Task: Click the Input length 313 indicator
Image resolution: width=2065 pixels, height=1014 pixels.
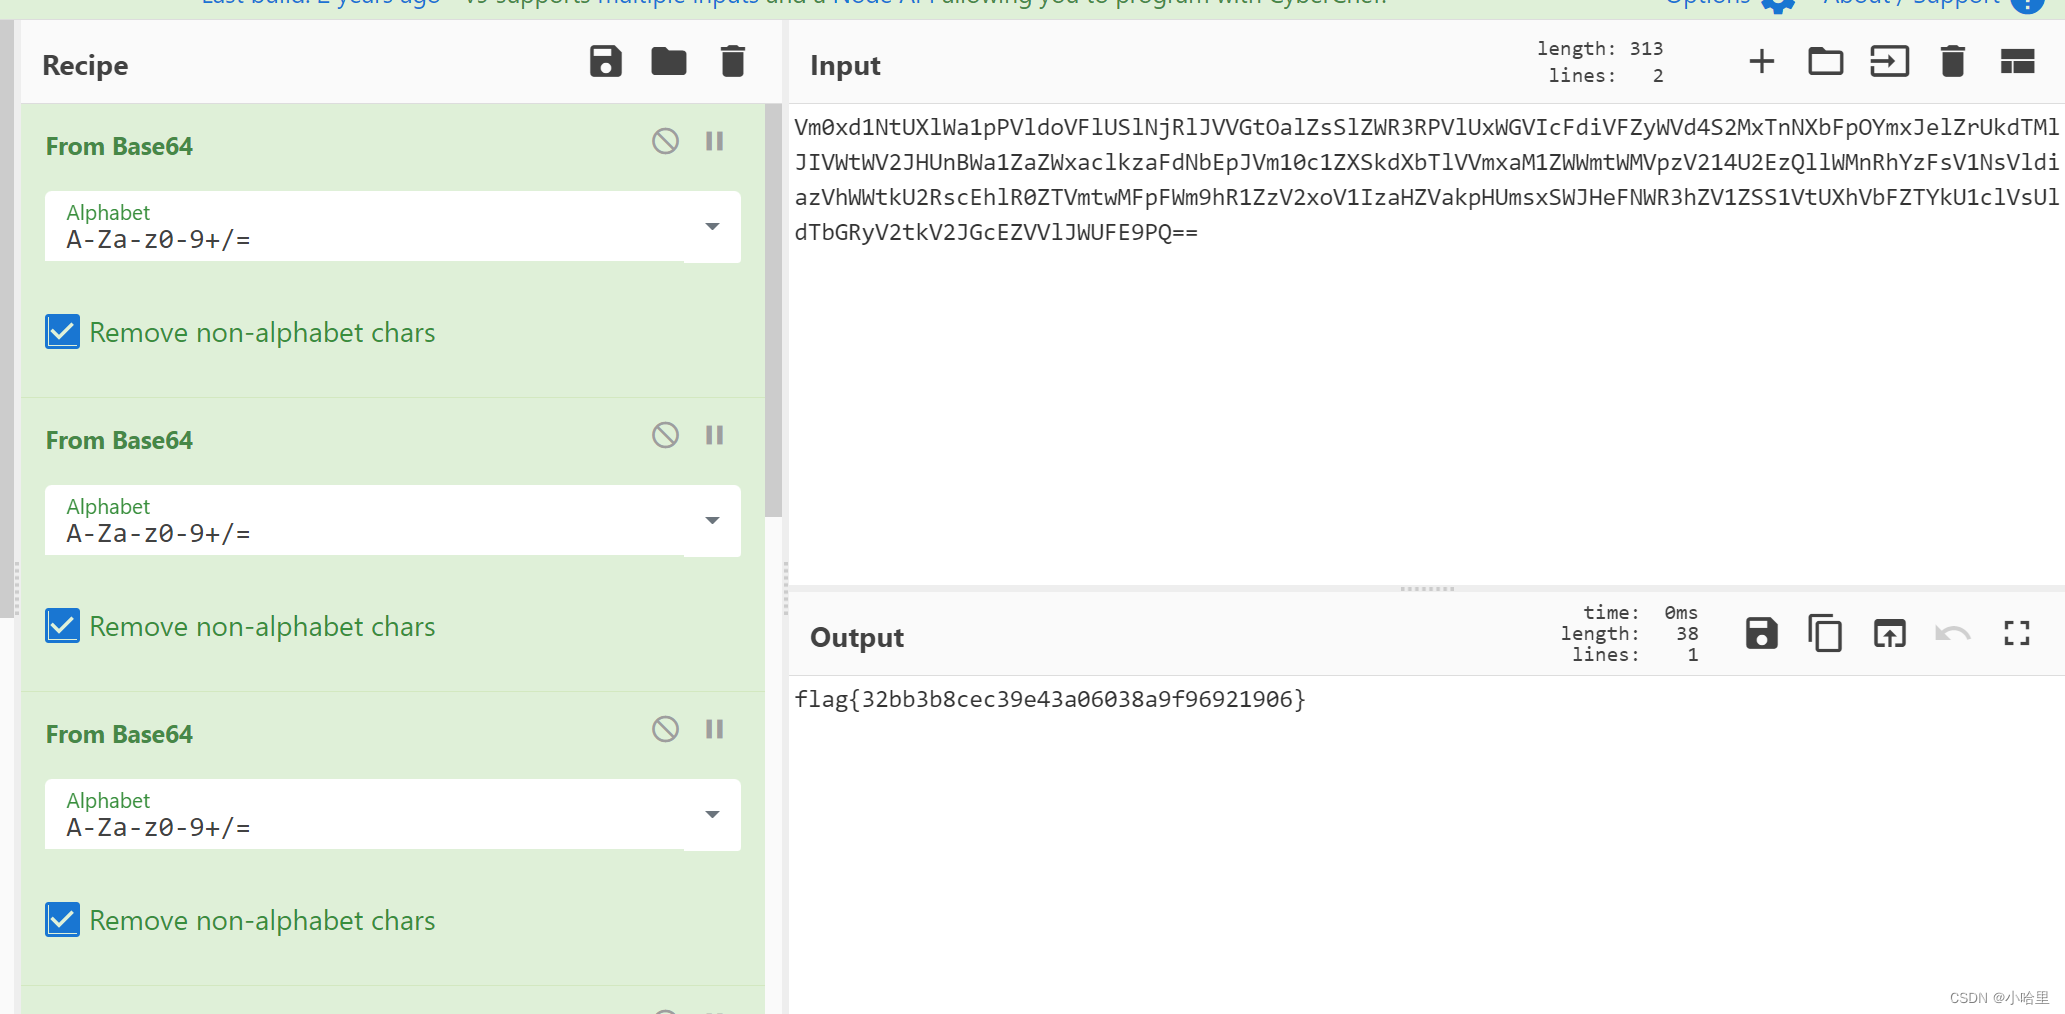Action: coord(1600,49)
